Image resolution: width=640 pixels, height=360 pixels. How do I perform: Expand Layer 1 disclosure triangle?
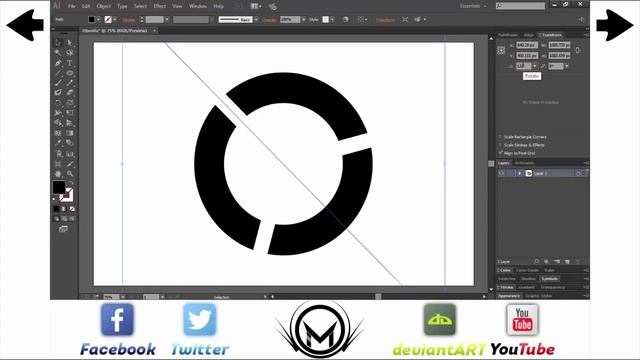coord(520,173)
